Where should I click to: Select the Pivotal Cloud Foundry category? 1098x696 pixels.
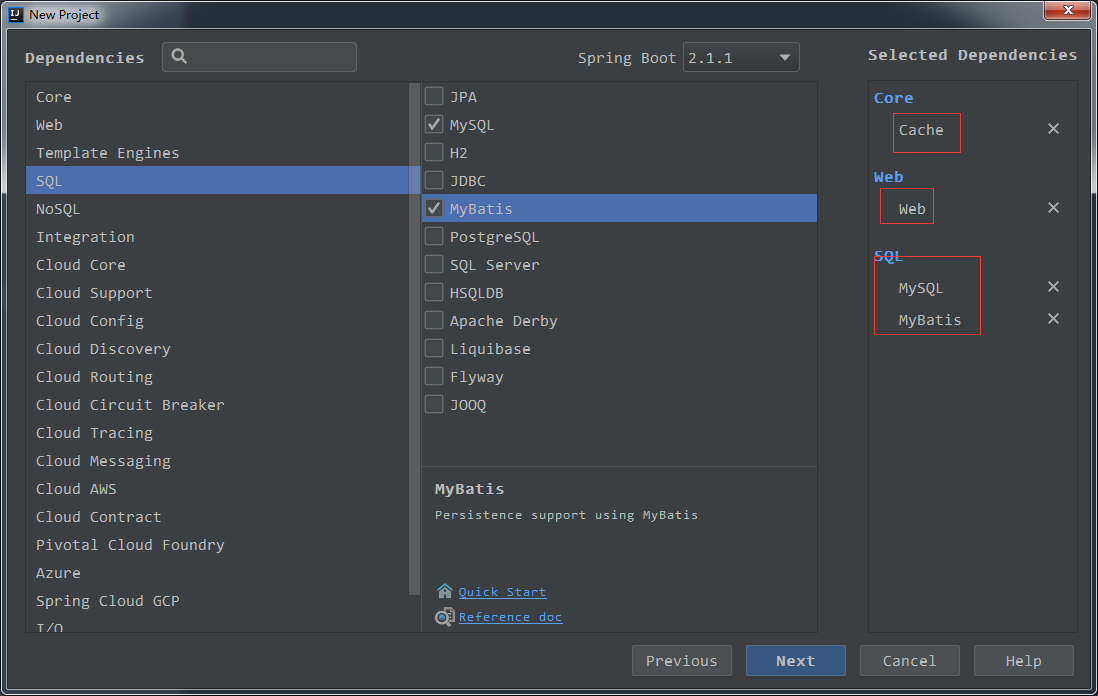217,545
